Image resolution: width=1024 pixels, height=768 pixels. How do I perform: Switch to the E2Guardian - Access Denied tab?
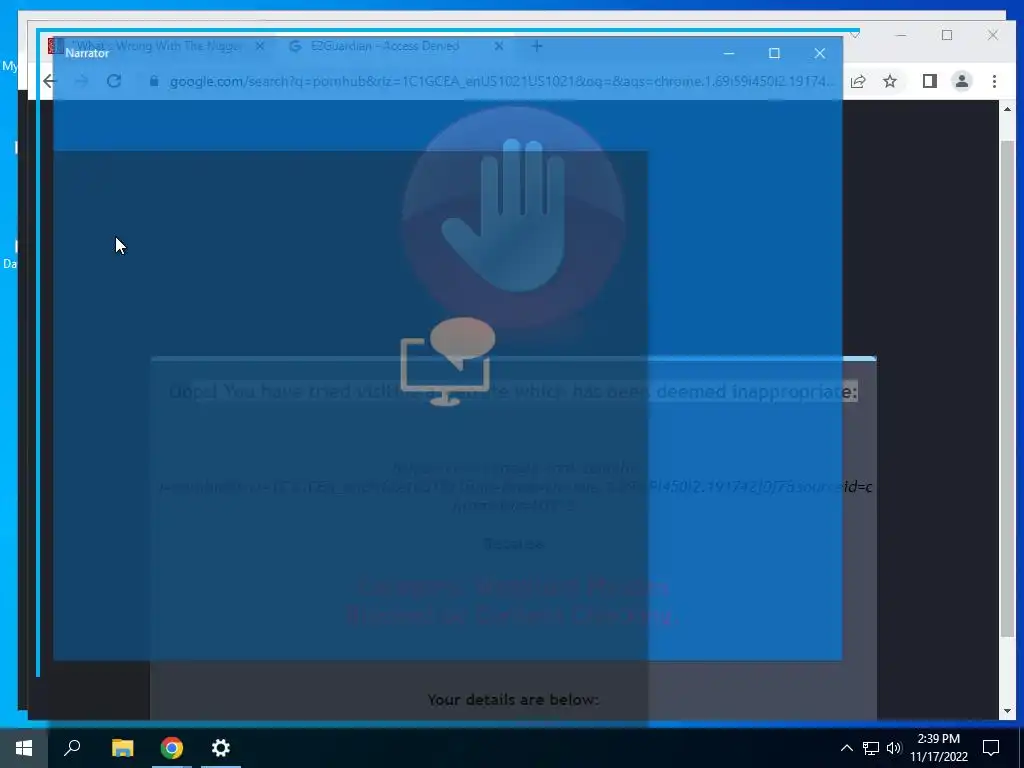click(385, 46)
